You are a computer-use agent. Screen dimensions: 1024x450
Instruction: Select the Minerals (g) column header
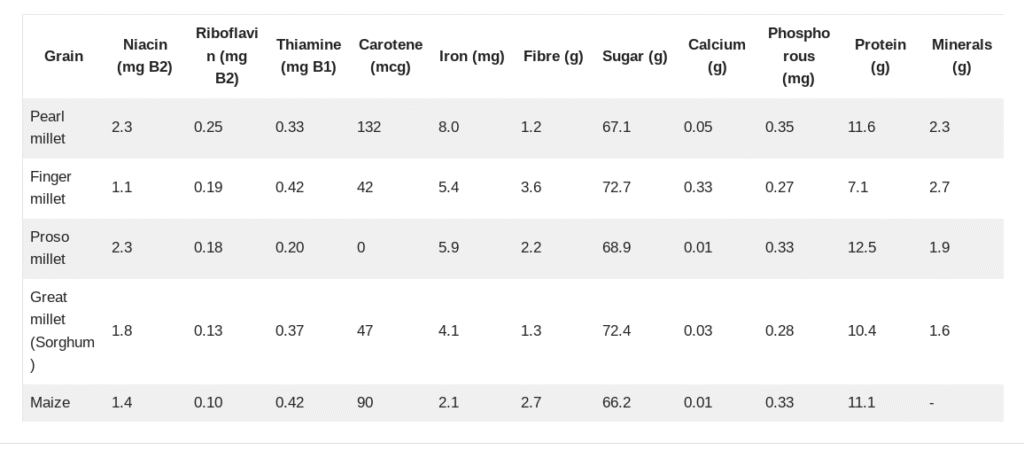point(961,56)
